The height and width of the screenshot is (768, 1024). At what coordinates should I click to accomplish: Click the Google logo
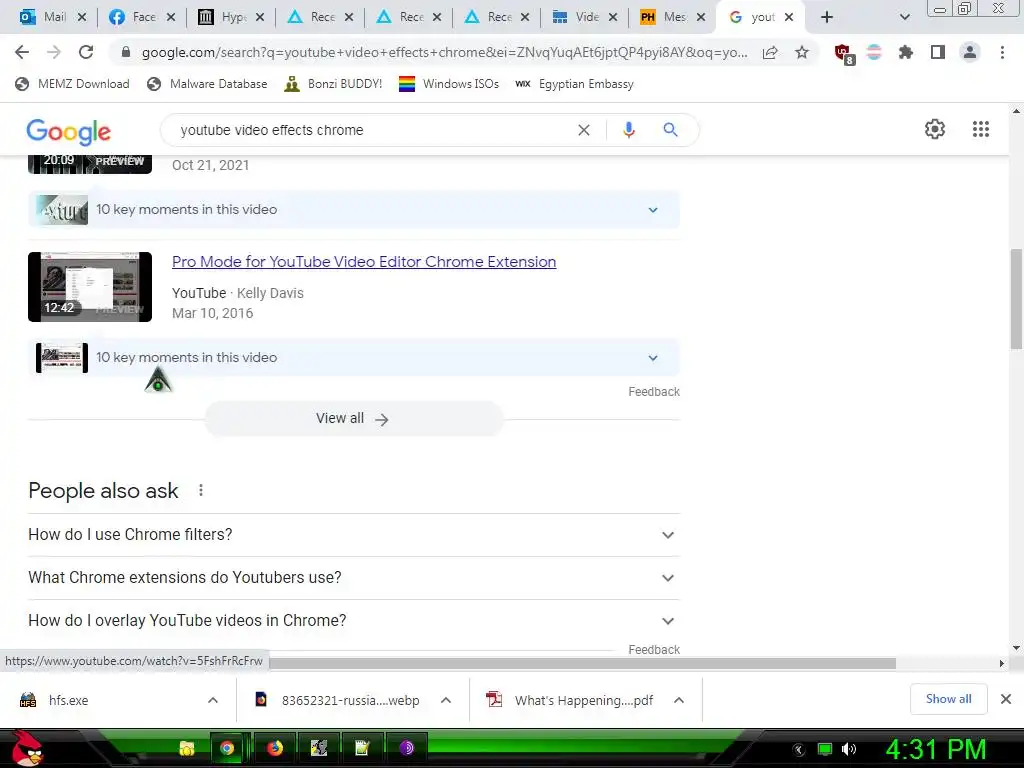[69, 132]
